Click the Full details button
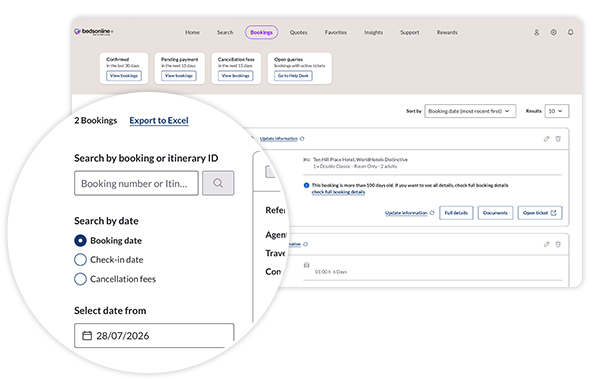The width and height of the screenshot is (596, 379). pos(456,213)
